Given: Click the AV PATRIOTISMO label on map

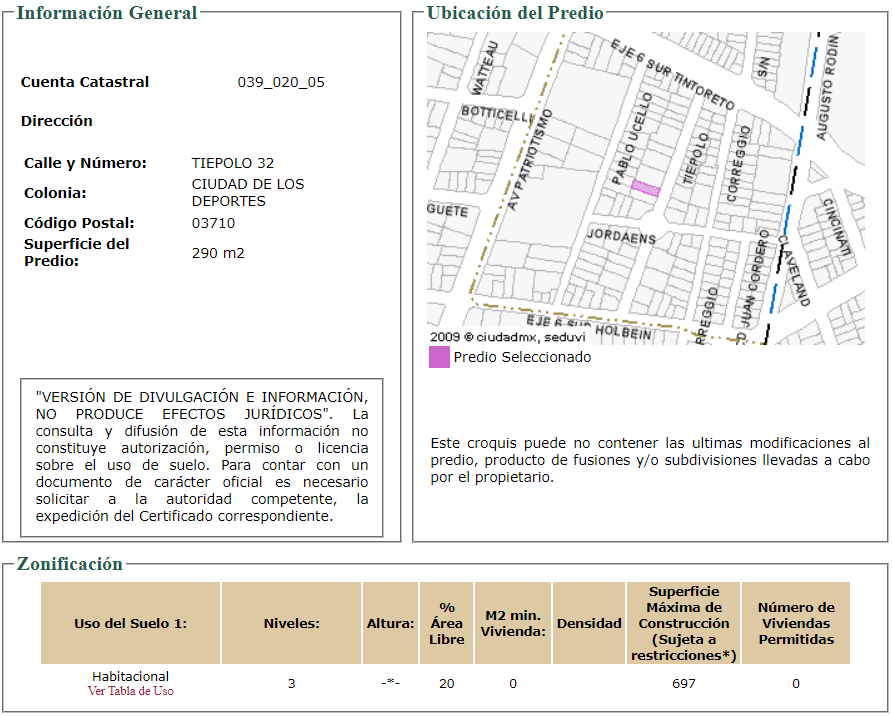Looking at the screenshot, I should pos(529,160).
